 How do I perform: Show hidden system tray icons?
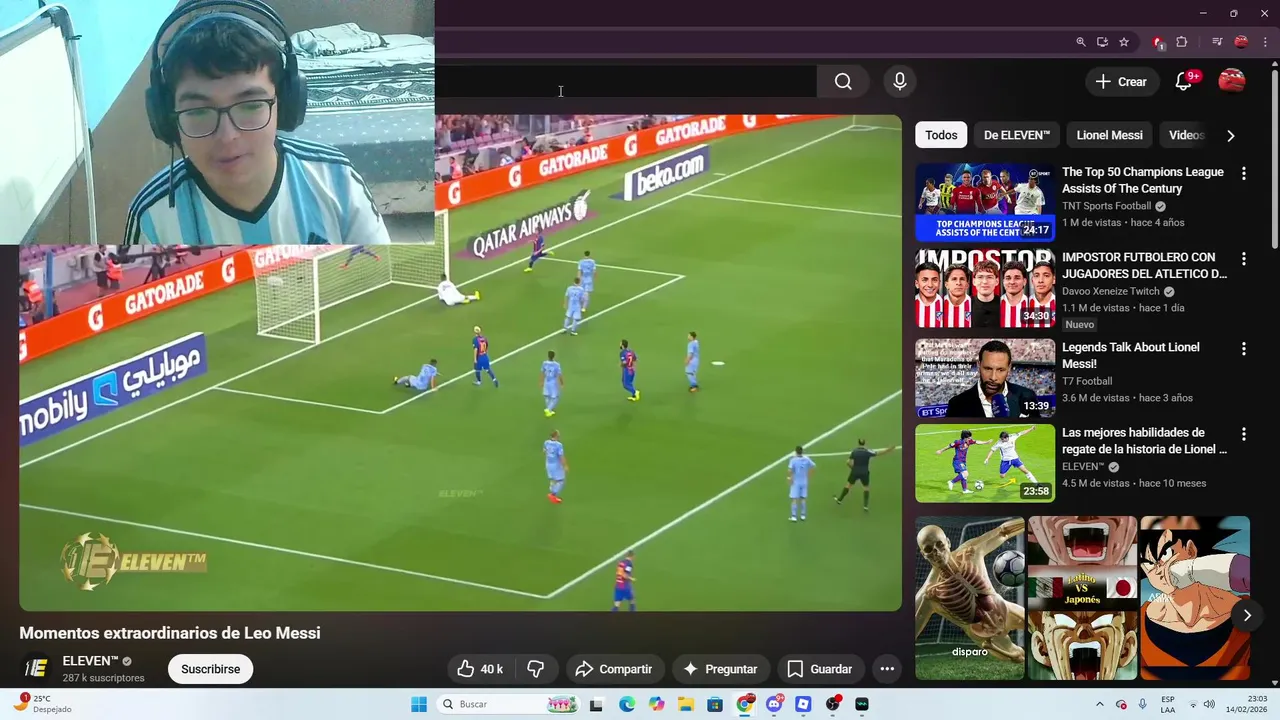click(1100, 704)
